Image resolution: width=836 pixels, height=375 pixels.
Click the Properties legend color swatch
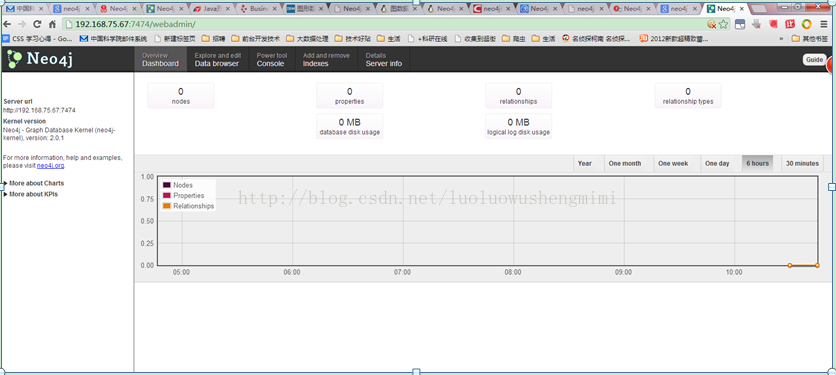[167, 196]
